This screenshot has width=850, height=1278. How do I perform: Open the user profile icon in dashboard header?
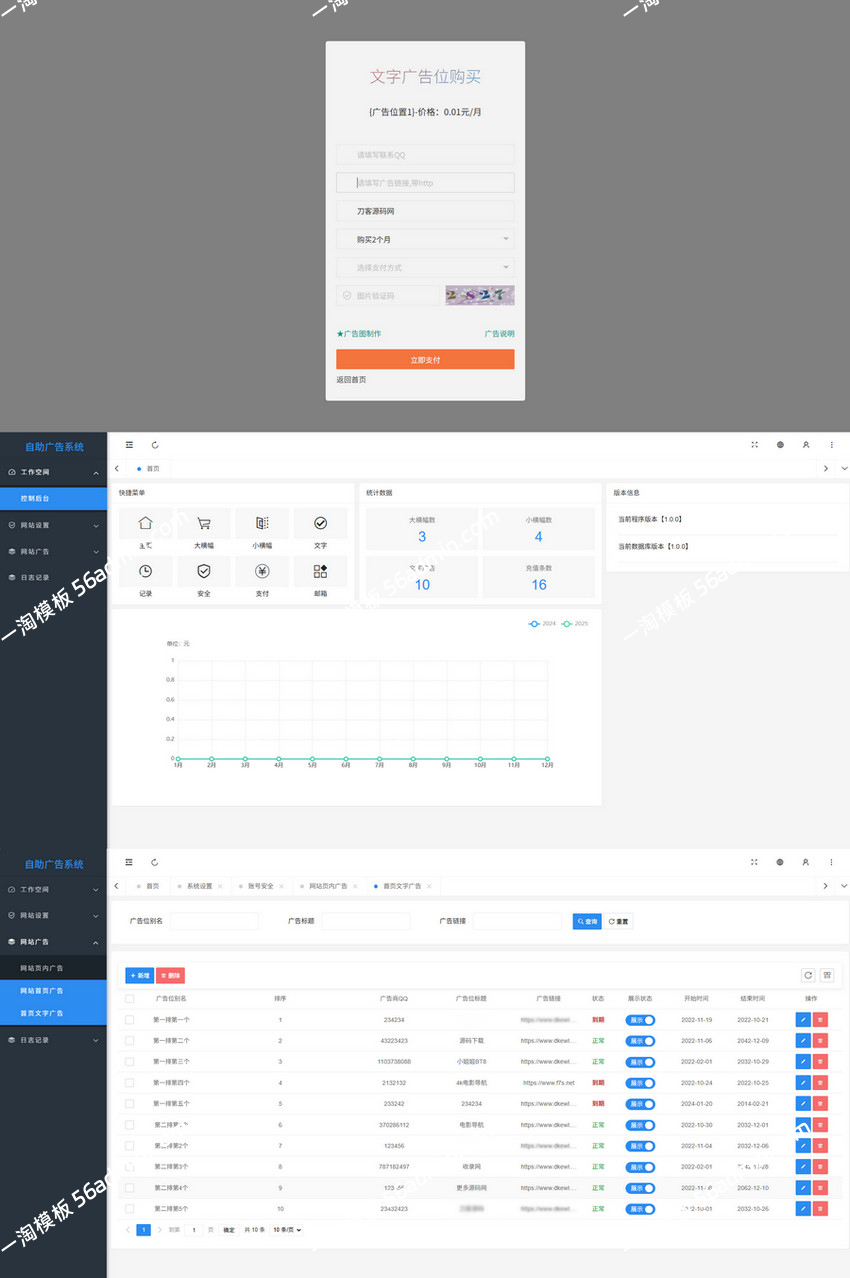click(x=806, y=445)
